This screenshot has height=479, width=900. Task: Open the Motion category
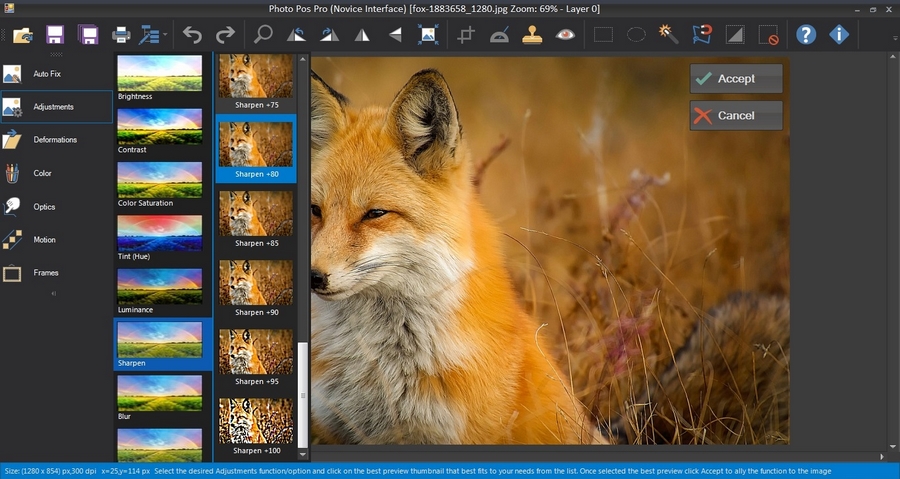coord(56,240)
